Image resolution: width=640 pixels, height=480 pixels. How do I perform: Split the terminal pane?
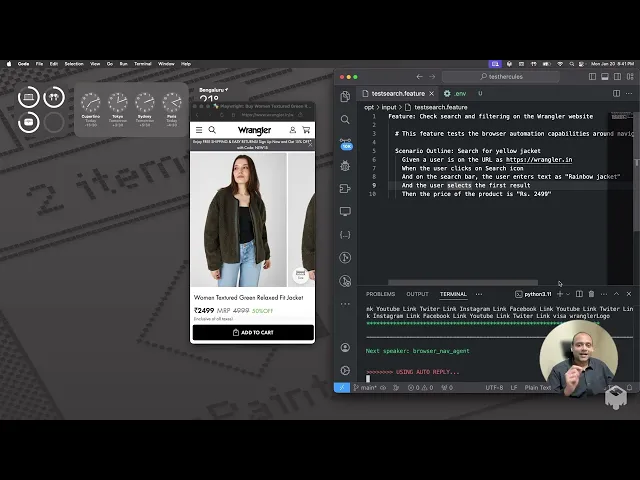pyautogui.click(x=579, y=294)
